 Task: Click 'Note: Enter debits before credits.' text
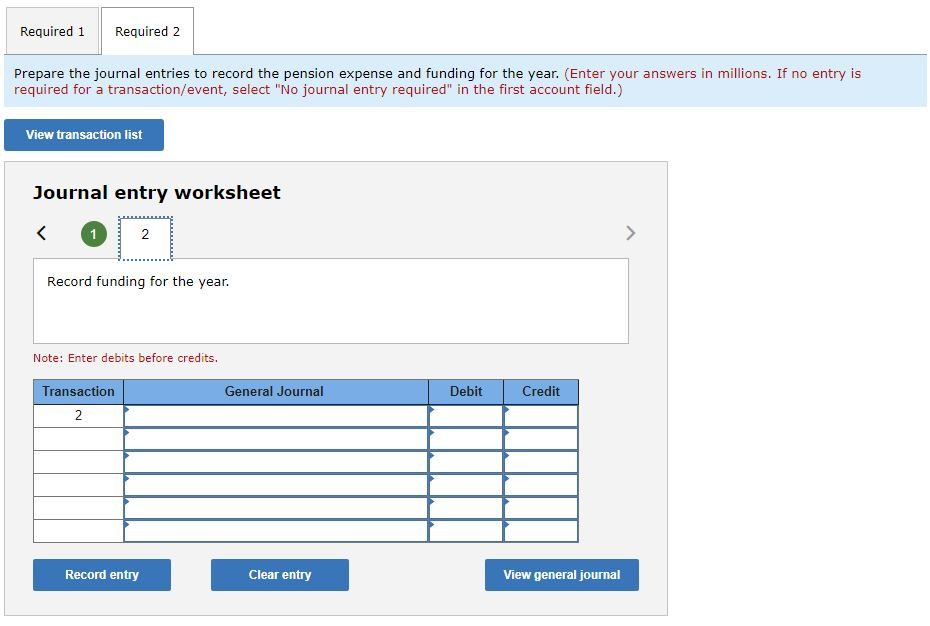pyautogui.click(x=125, y=358)
